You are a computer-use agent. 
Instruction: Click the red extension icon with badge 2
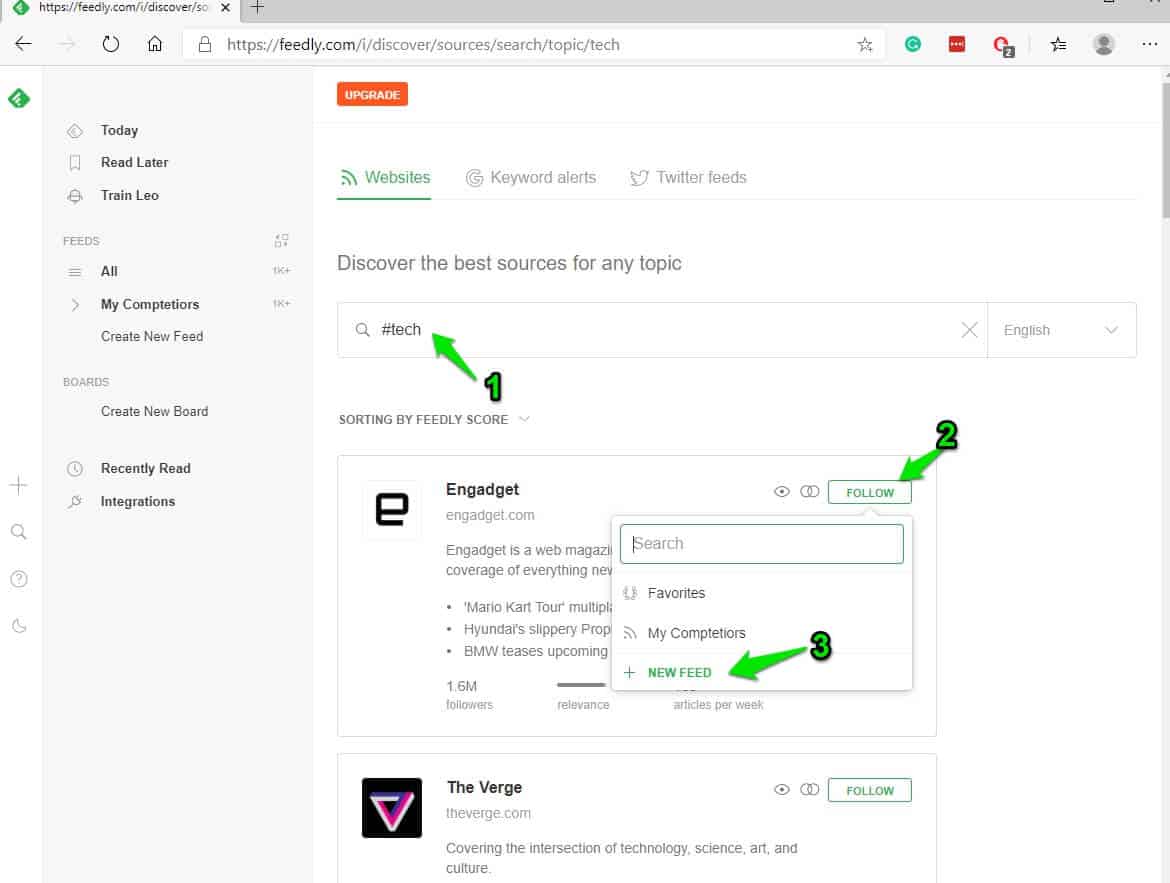[1004, 46]
